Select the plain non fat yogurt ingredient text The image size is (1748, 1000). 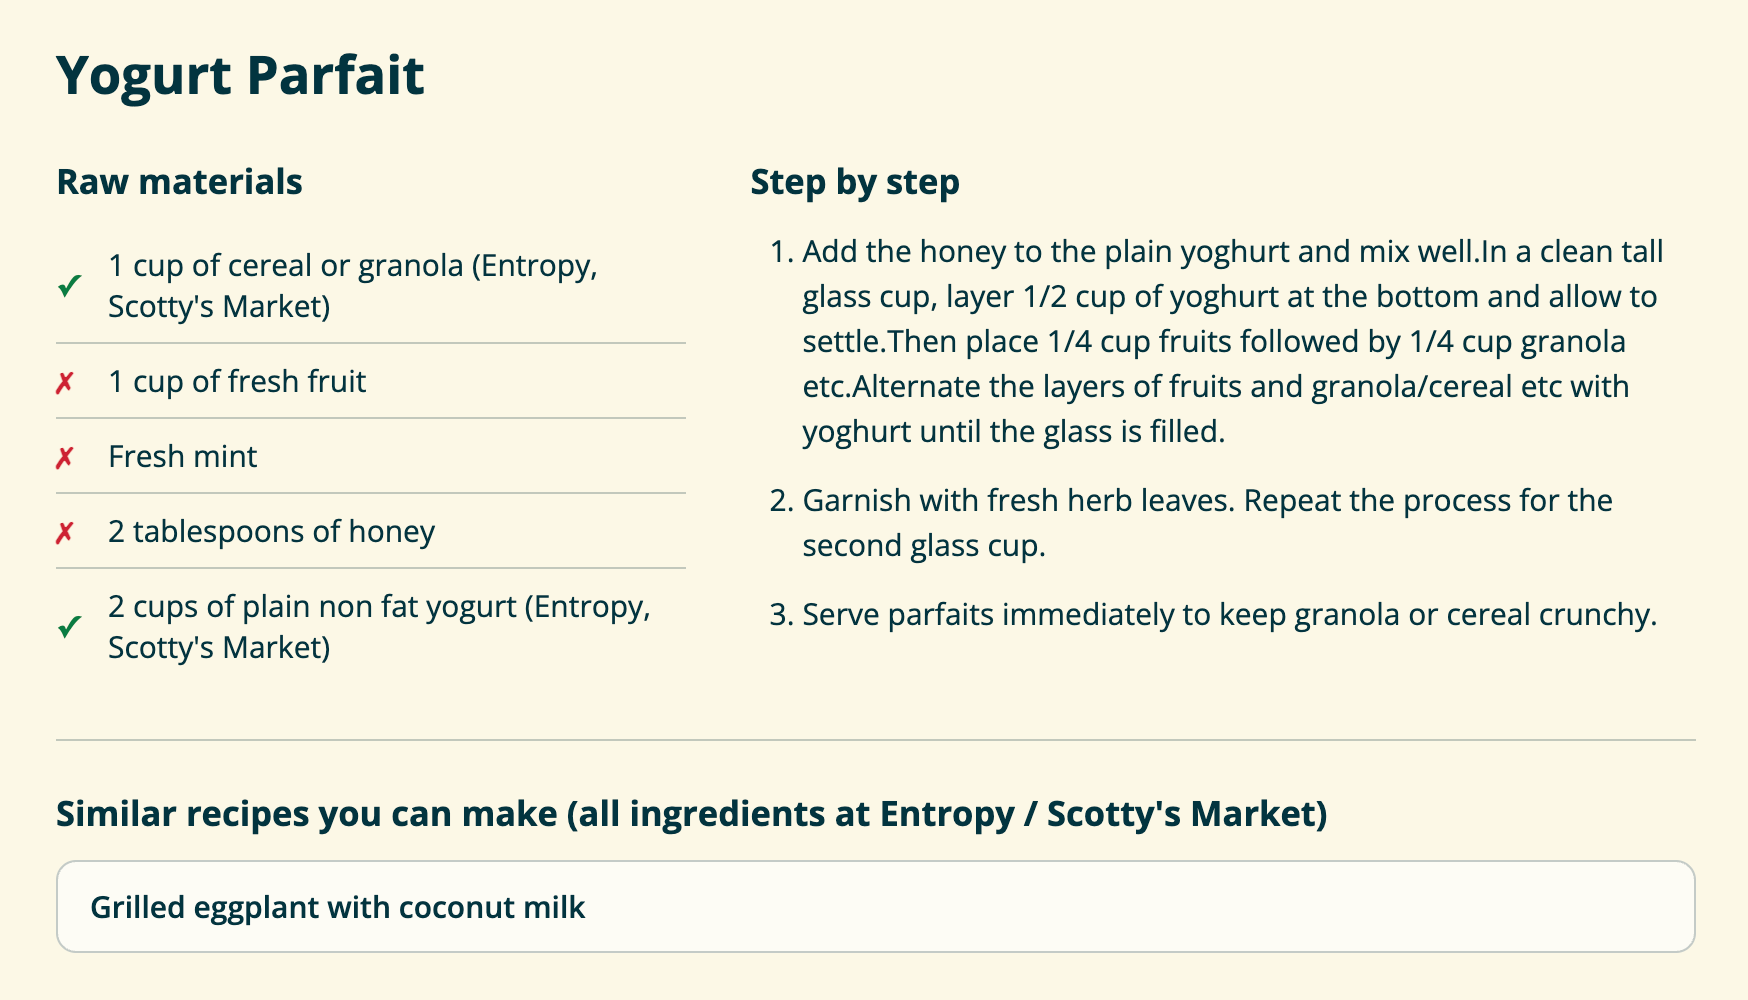click(378, 627)
